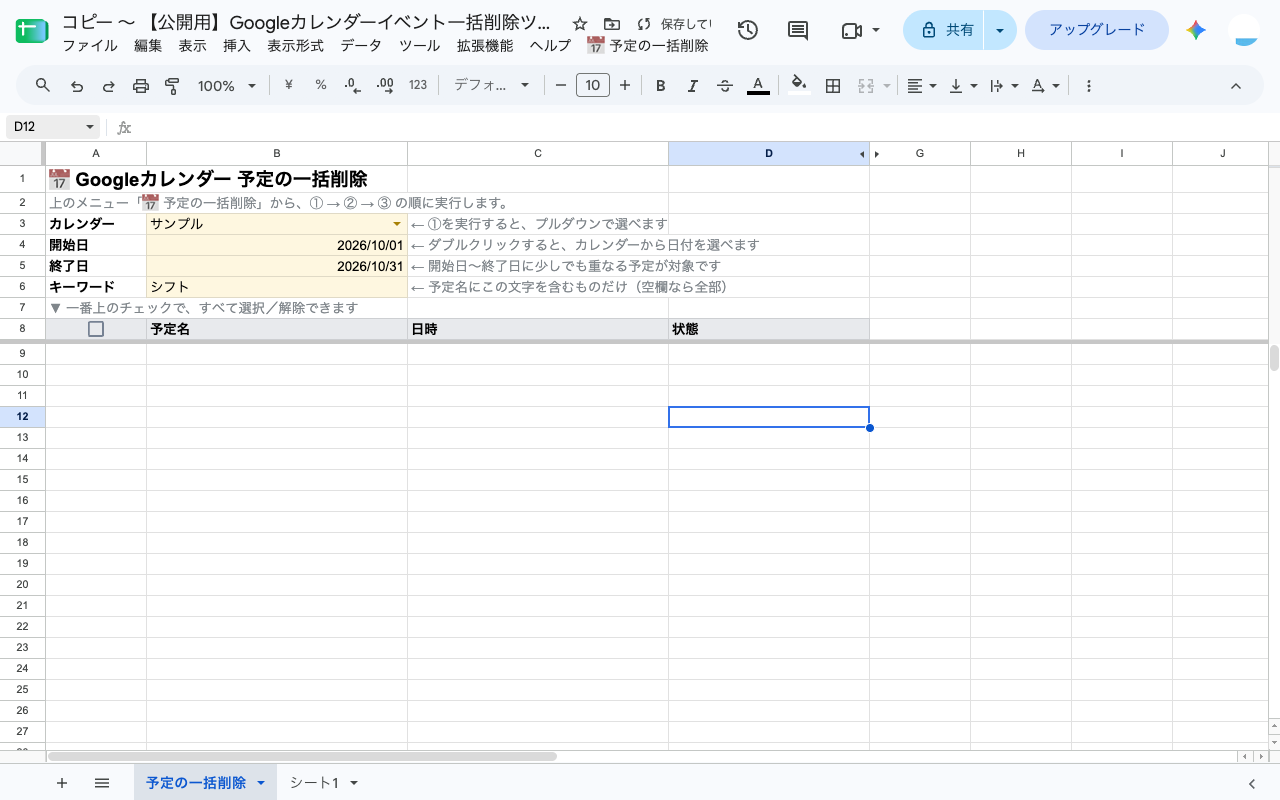Open horizontal align dropdown

[x=922, y=86]
